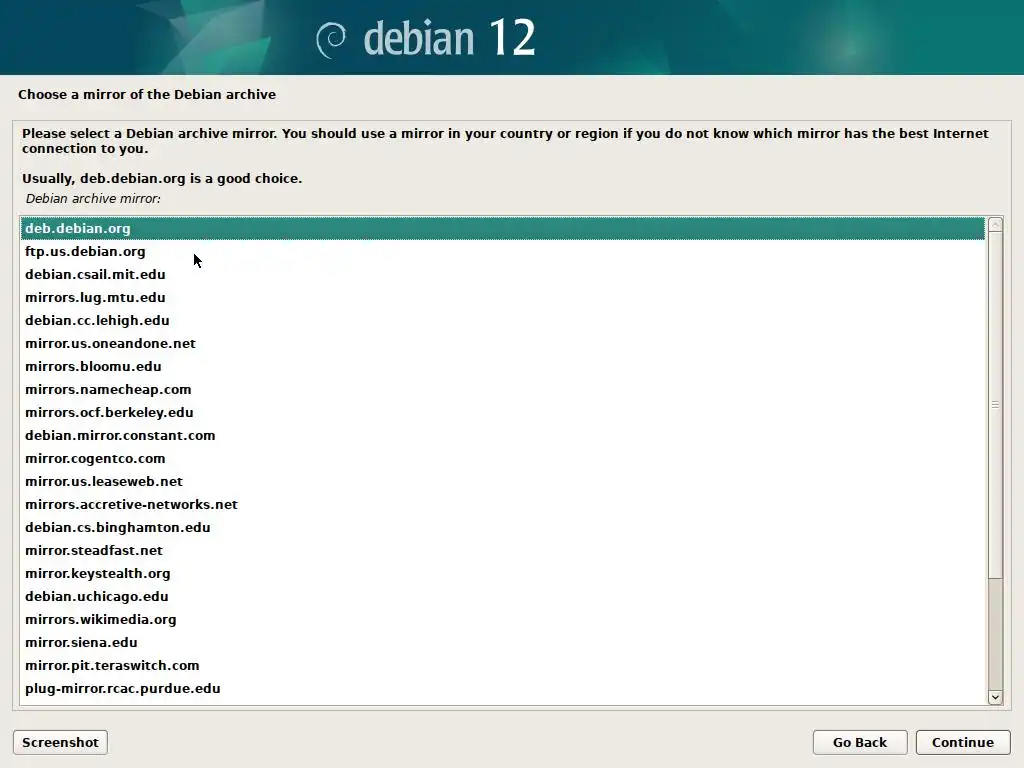Click the scrollbar down arrow
This screenshot has width=1024, height=768.
coord(995,697)
